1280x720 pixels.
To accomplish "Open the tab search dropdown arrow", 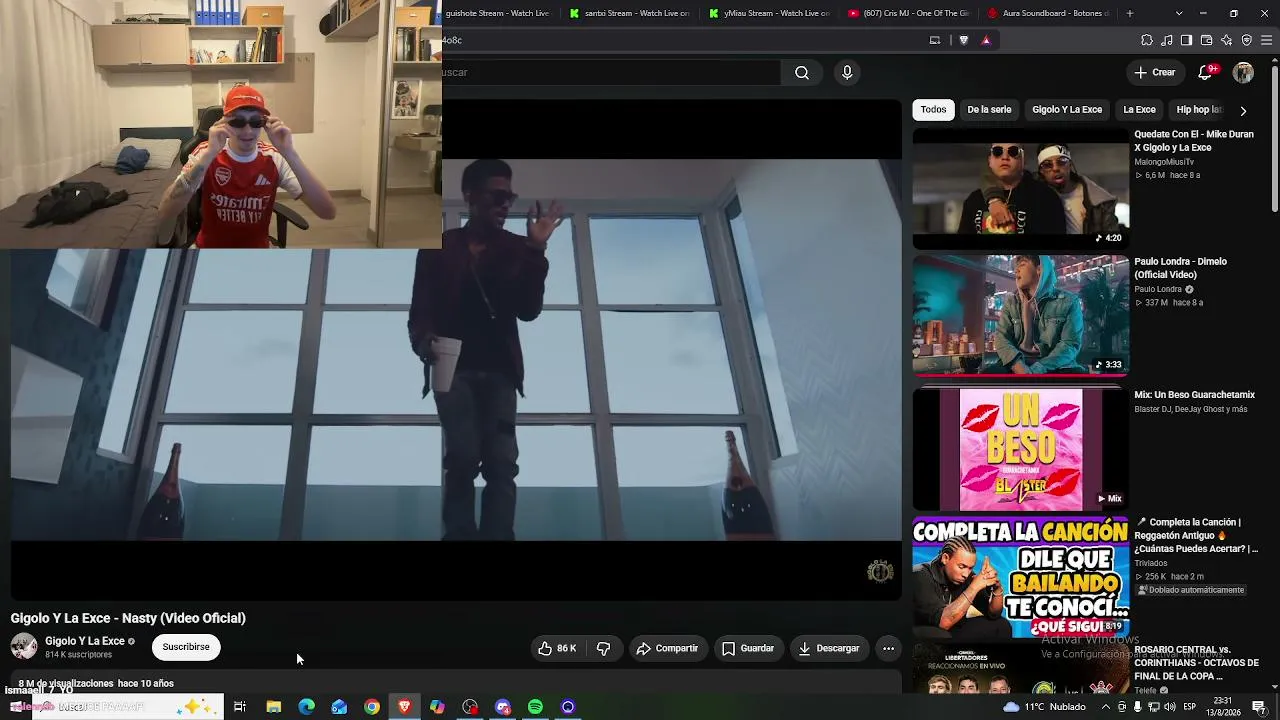I will pyautogui.click(x=1179, y=13).
